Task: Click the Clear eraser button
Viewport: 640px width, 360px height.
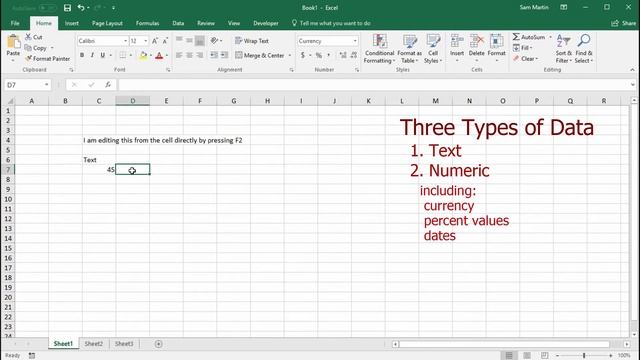Action: tap(525, 59)
